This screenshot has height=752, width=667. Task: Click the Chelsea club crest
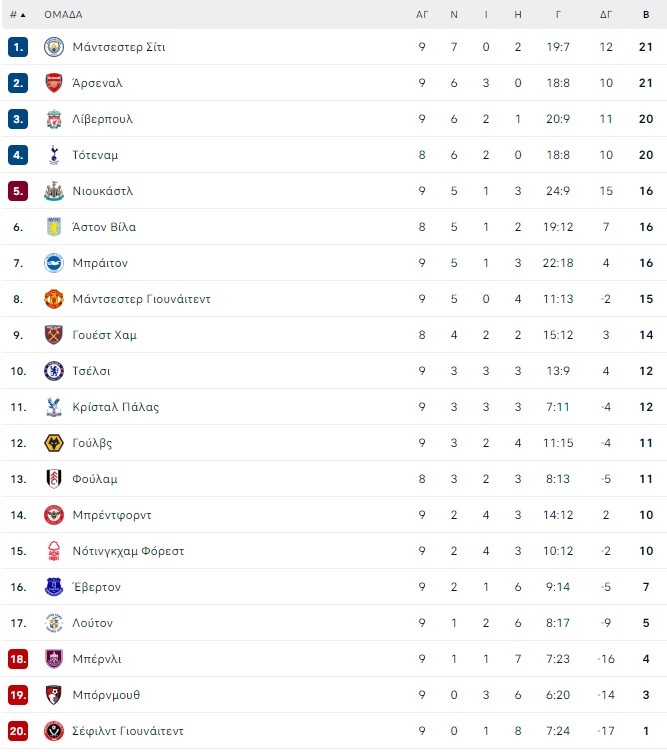(54, 371)
